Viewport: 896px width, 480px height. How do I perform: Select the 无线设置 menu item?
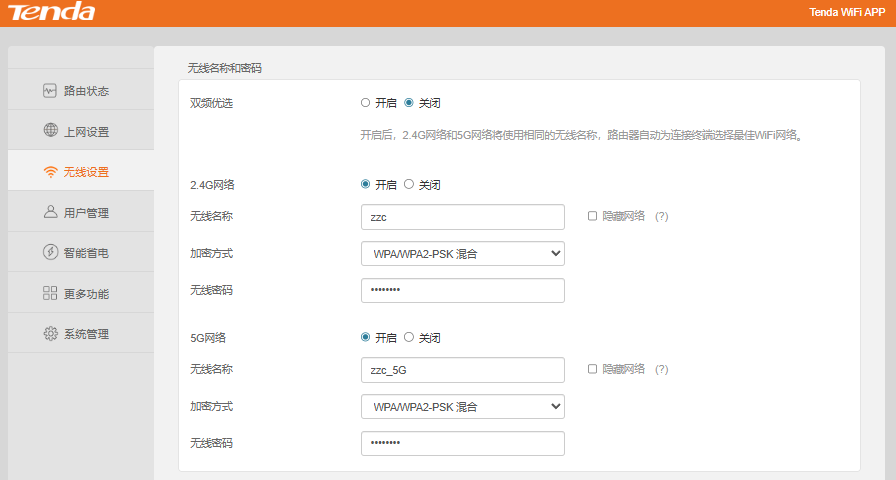(x=81, y=171)
